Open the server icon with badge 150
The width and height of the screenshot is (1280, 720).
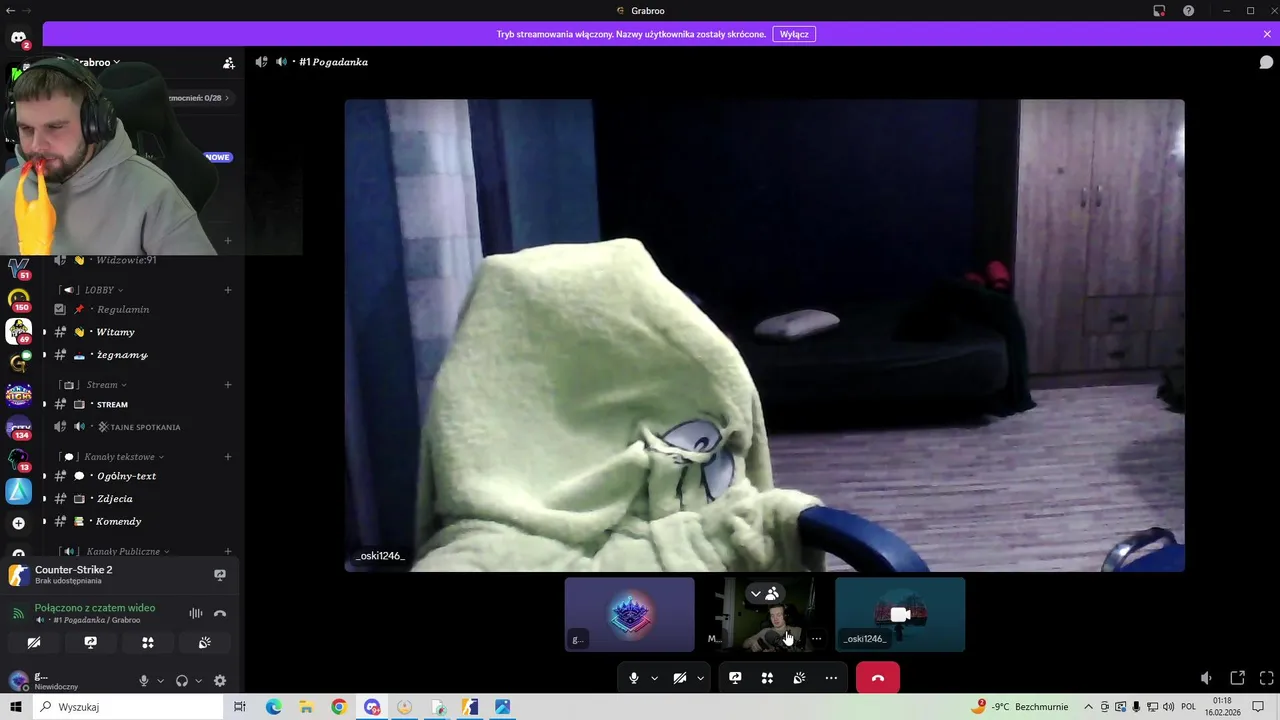click(18, 299)
